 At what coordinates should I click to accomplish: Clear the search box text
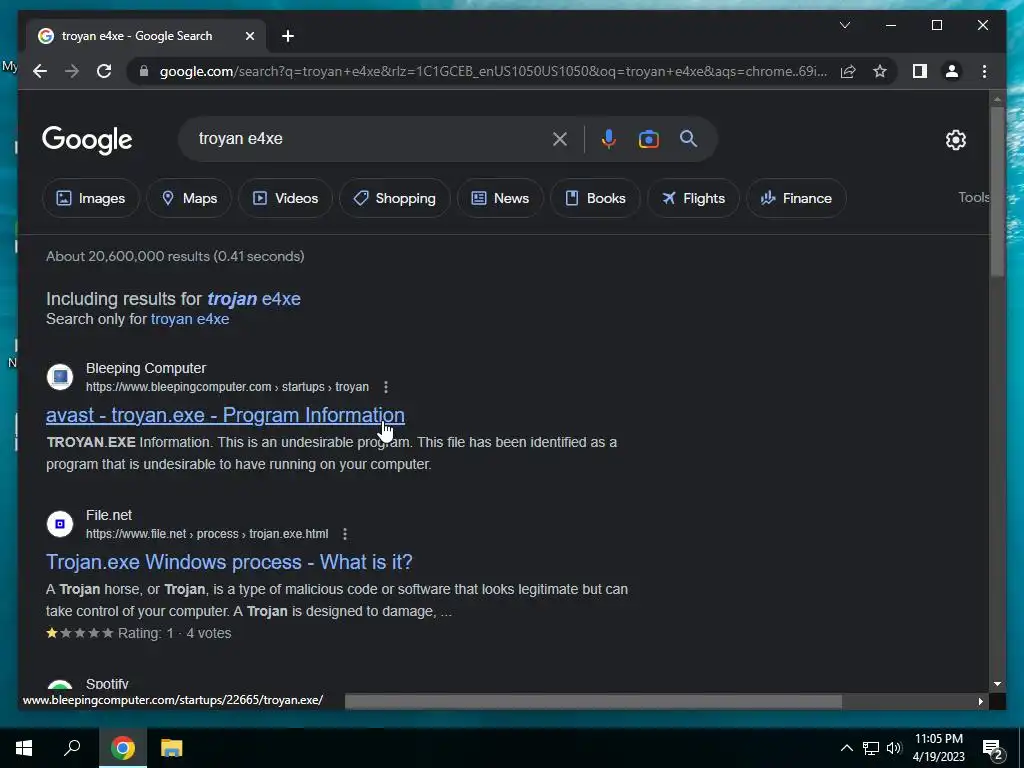click(560, 138)
